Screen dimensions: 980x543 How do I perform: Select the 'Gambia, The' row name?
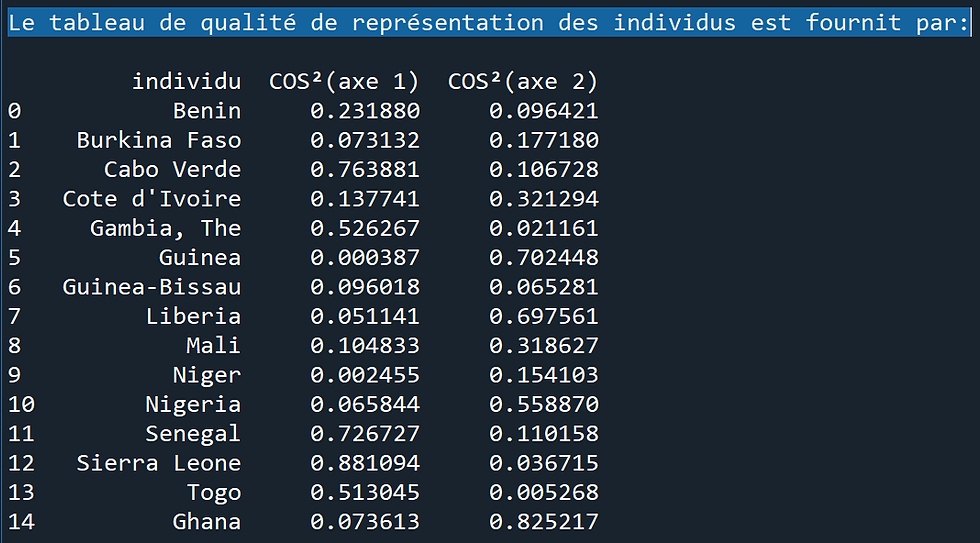(x=166, y=228)
